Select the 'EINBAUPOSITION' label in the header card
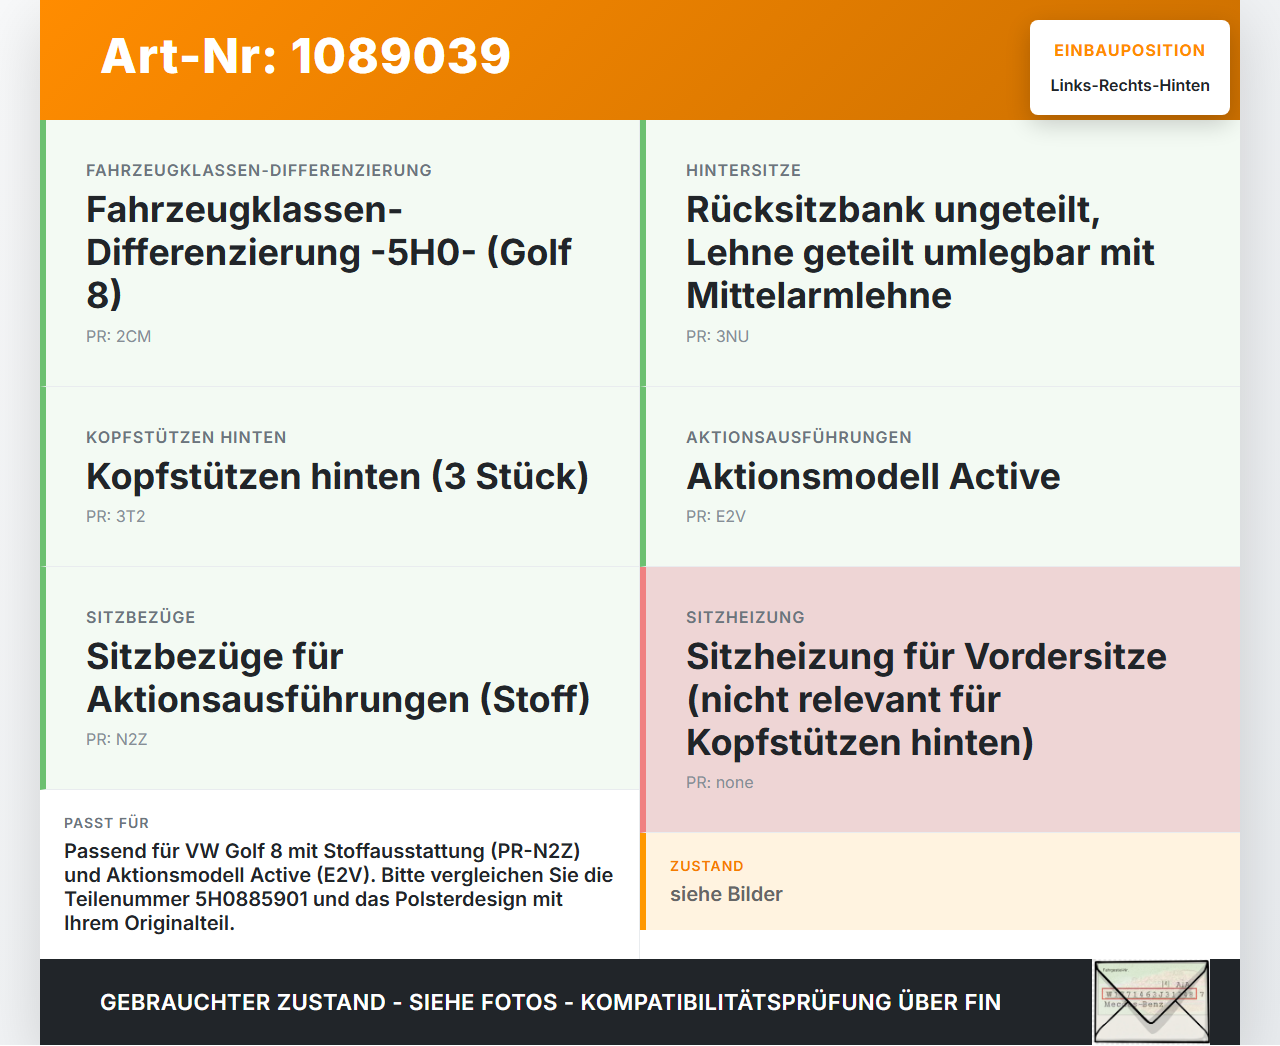Viewport: 1280px width, 1046px height. pyautogui.click(x=1129, y=50)
